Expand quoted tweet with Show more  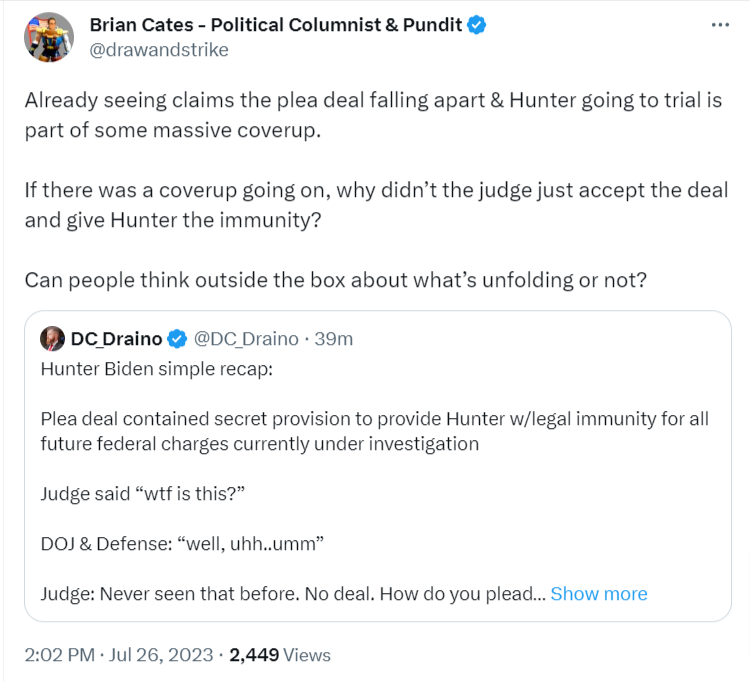tap(598, 594)
